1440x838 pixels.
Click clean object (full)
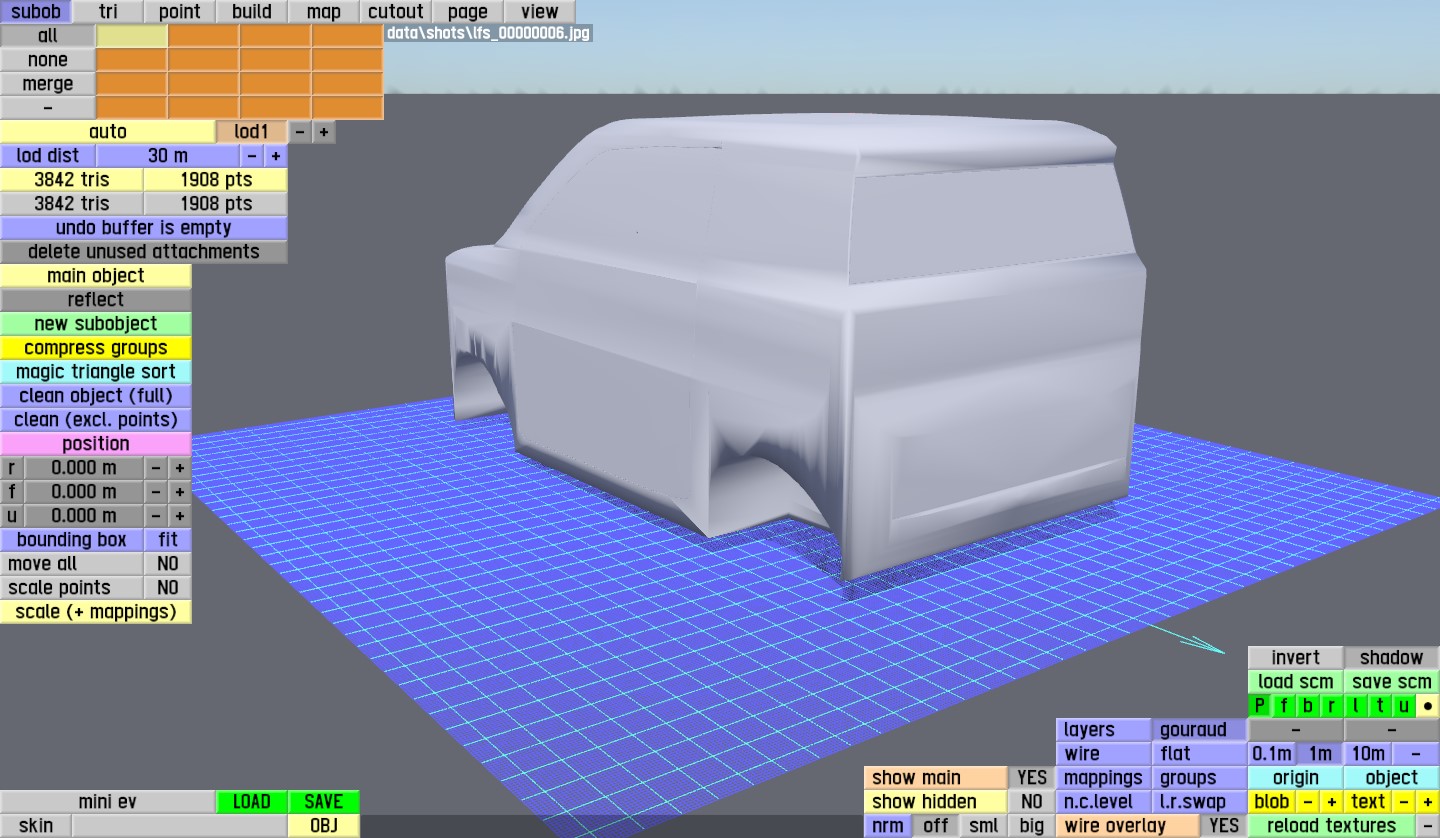tap(96, 396)
